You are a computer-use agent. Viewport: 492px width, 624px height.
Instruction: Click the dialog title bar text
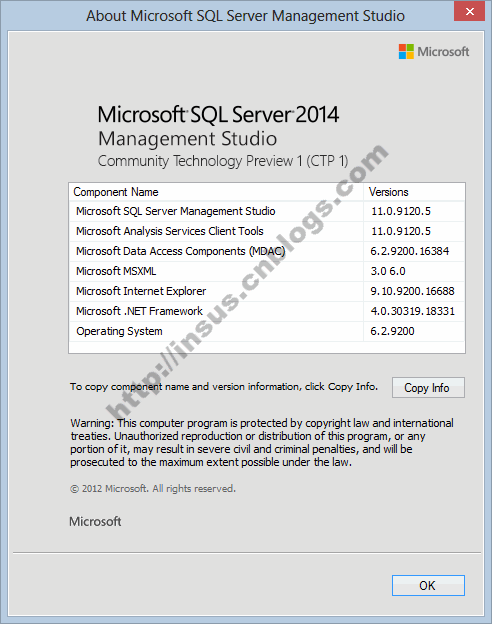245,16
